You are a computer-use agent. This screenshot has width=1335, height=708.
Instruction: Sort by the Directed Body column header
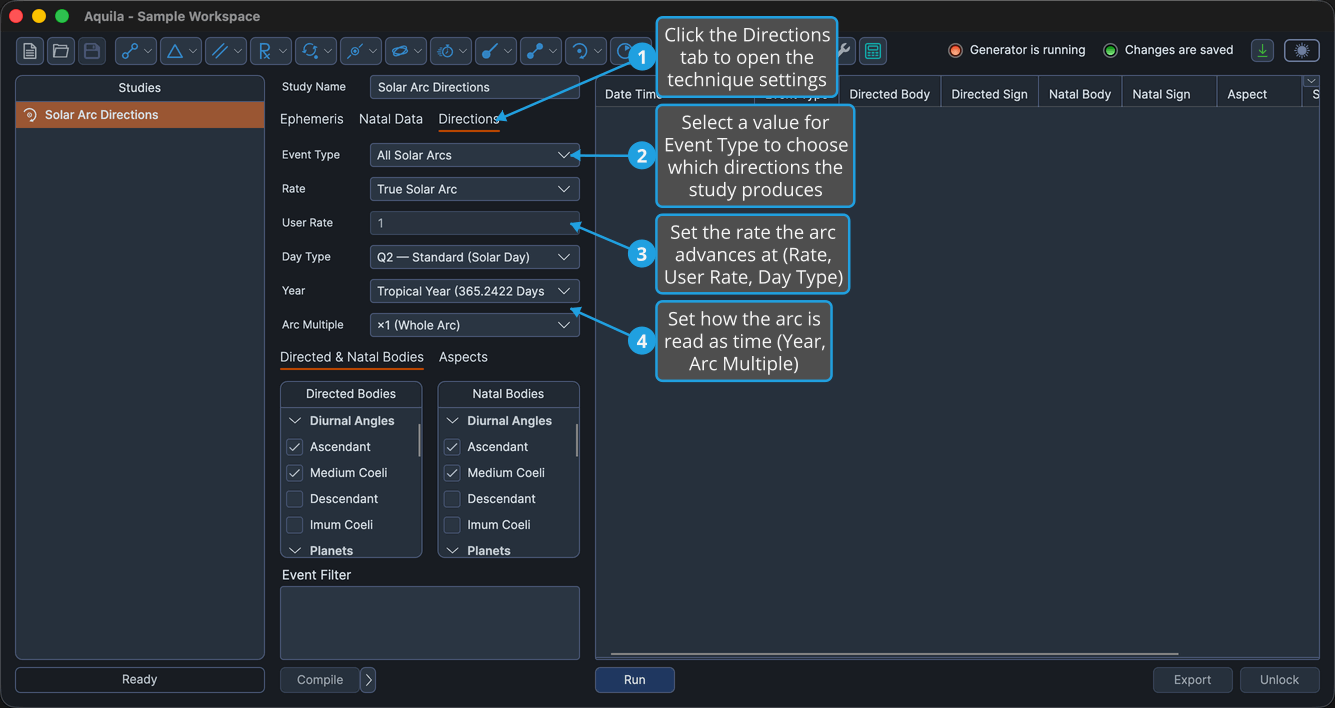(x=890, y=94)
